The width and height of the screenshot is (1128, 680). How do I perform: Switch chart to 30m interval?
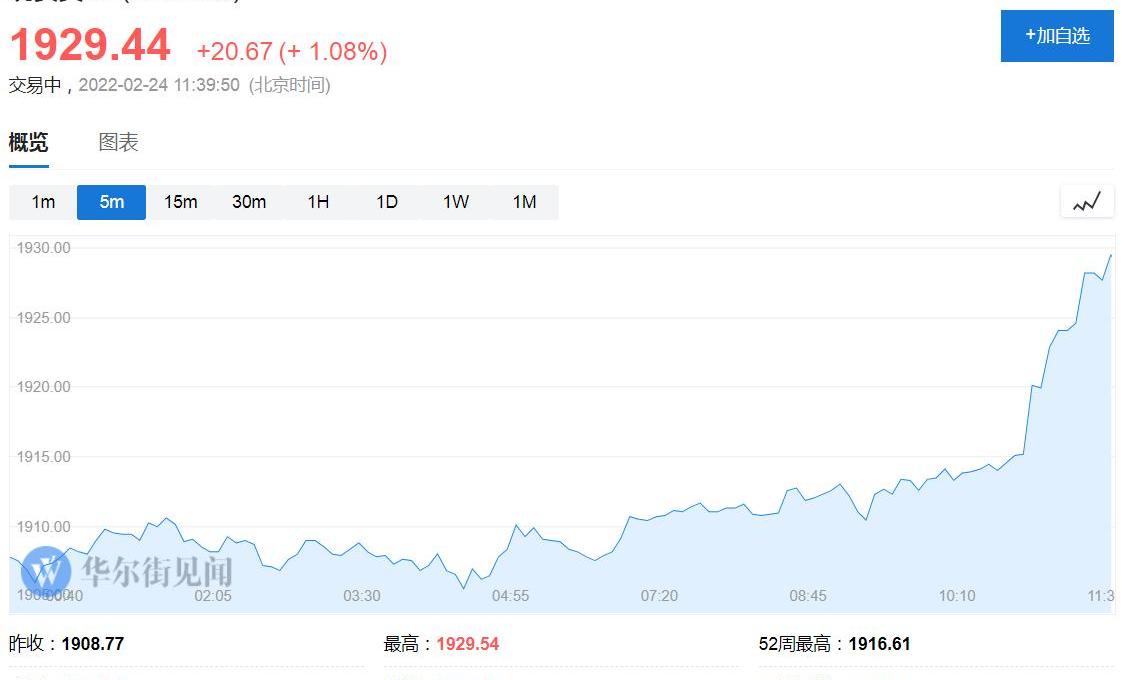click(249, 202)
